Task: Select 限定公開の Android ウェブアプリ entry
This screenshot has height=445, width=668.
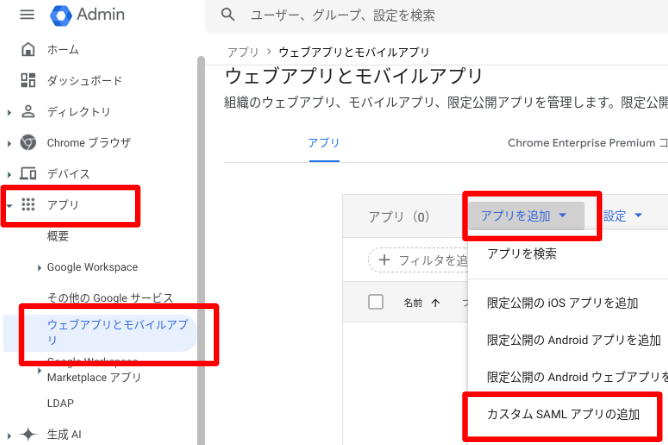Action: (577, 377)
